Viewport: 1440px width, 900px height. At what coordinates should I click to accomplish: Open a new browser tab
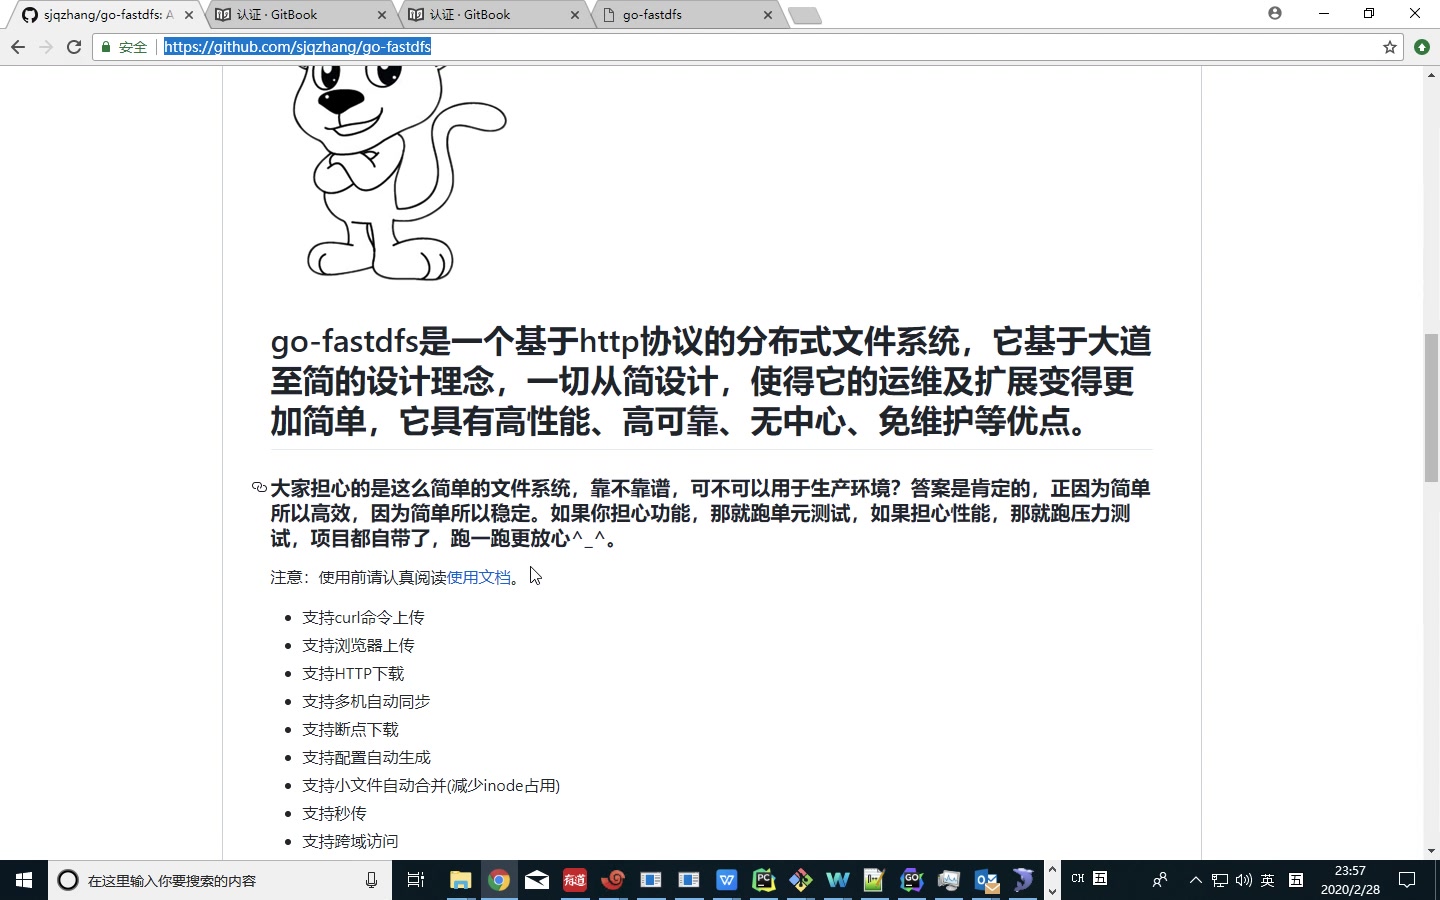click(x=805, y=15)
